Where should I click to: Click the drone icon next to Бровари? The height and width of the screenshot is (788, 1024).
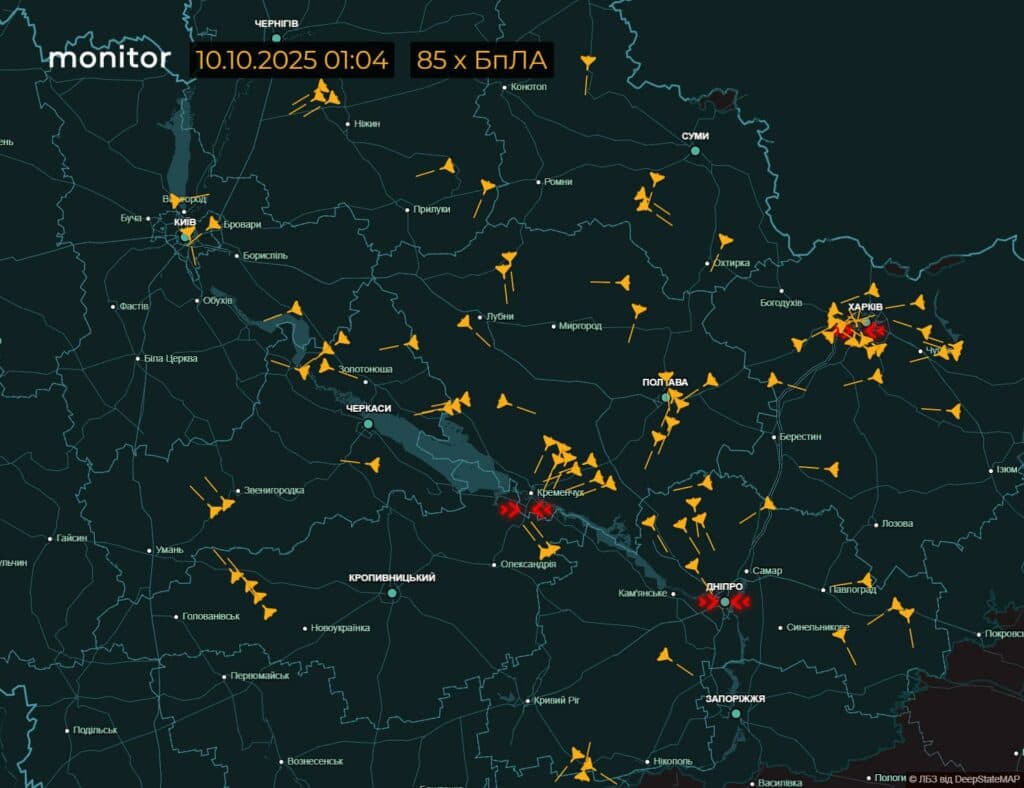pos(213,224)
